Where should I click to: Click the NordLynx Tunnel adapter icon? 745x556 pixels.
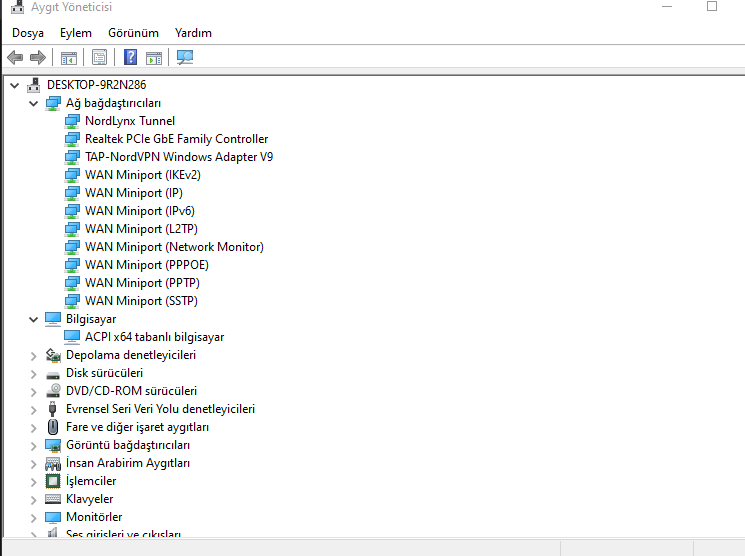[x=72, y=121]
